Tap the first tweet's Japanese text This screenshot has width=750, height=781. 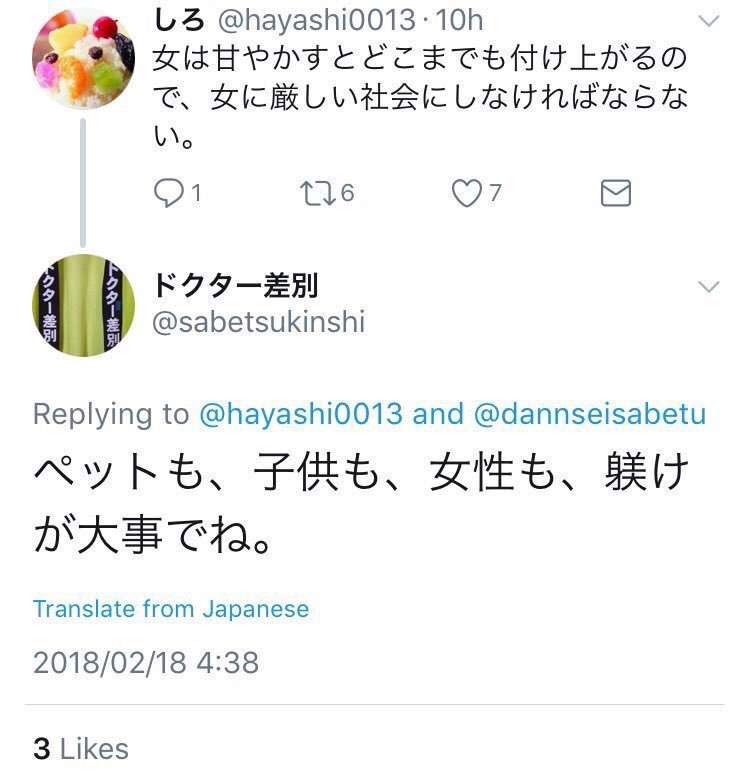click(421, 96)
